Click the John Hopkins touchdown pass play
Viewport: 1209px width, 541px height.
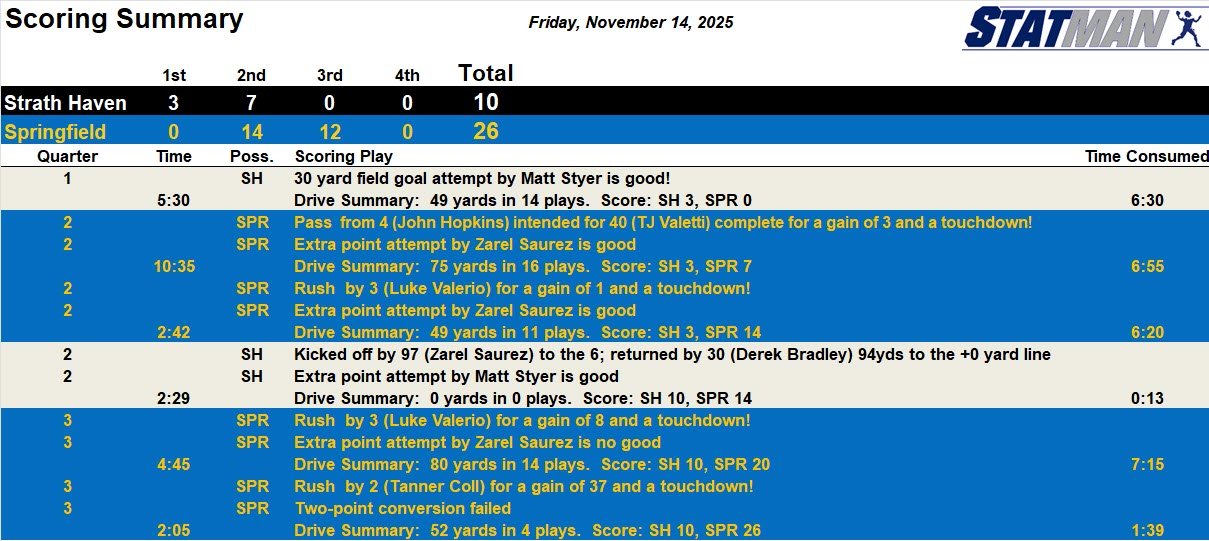pyautogui.click(x=663, y=222)
